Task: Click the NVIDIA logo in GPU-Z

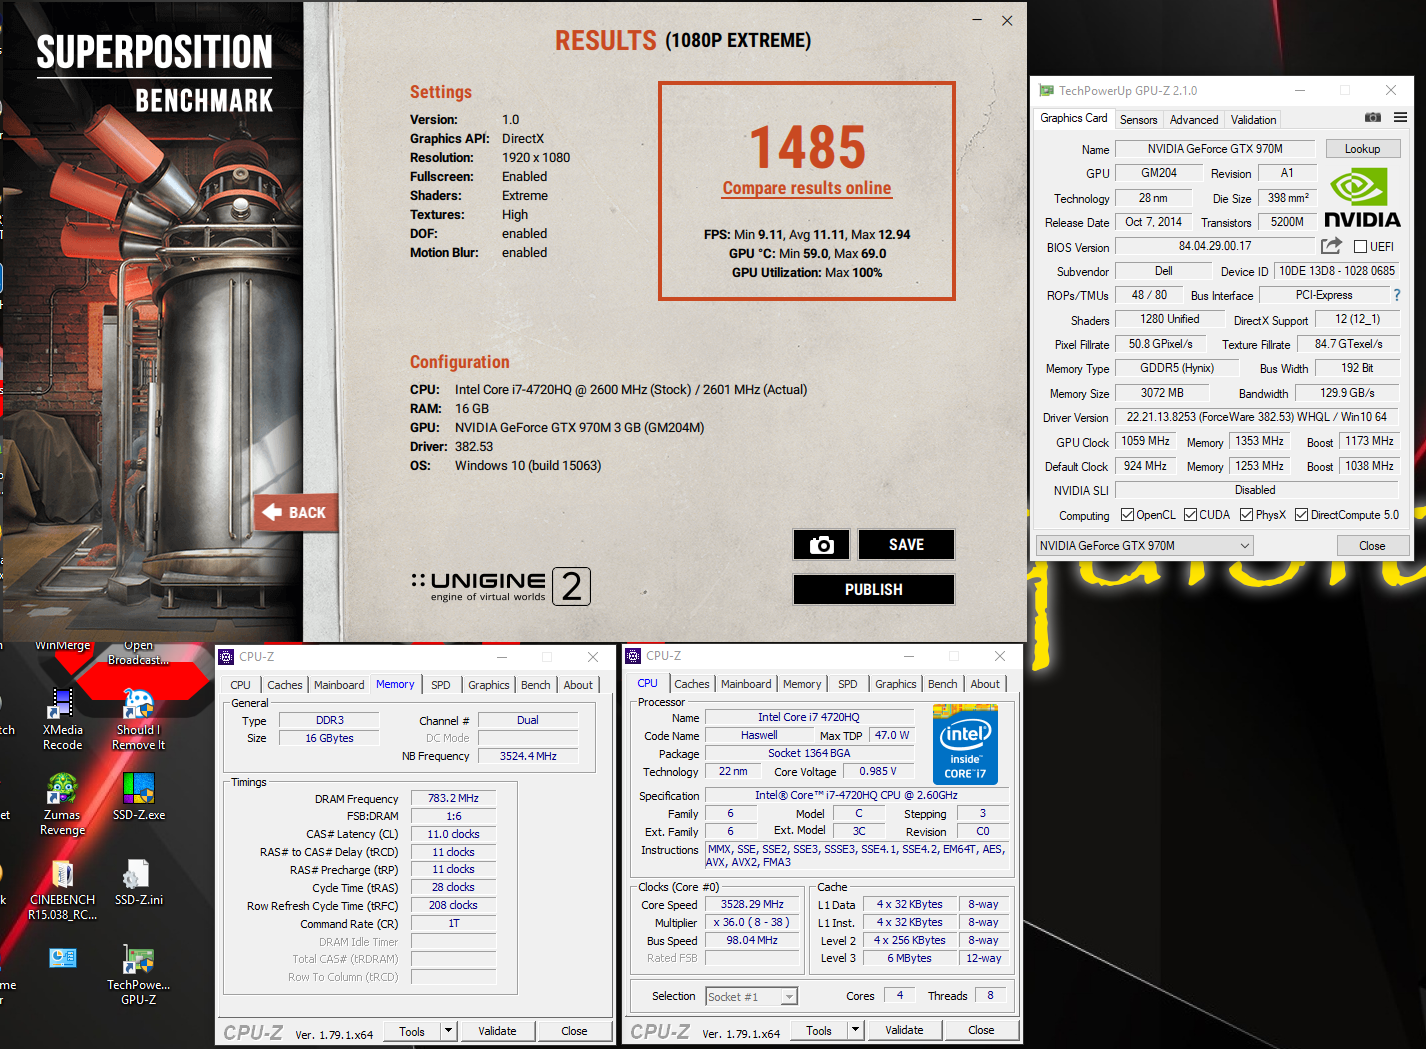Action: tap(1361, 197)
